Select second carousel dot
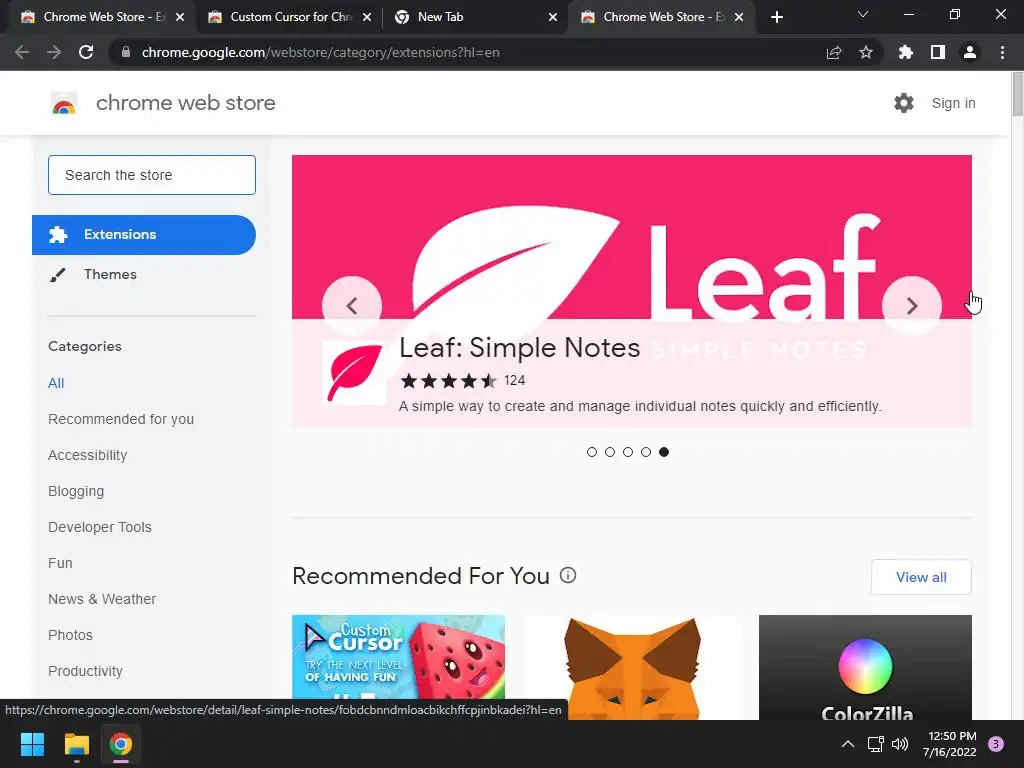This screenshot has height=768, width=1024. (x=610, y=452)
